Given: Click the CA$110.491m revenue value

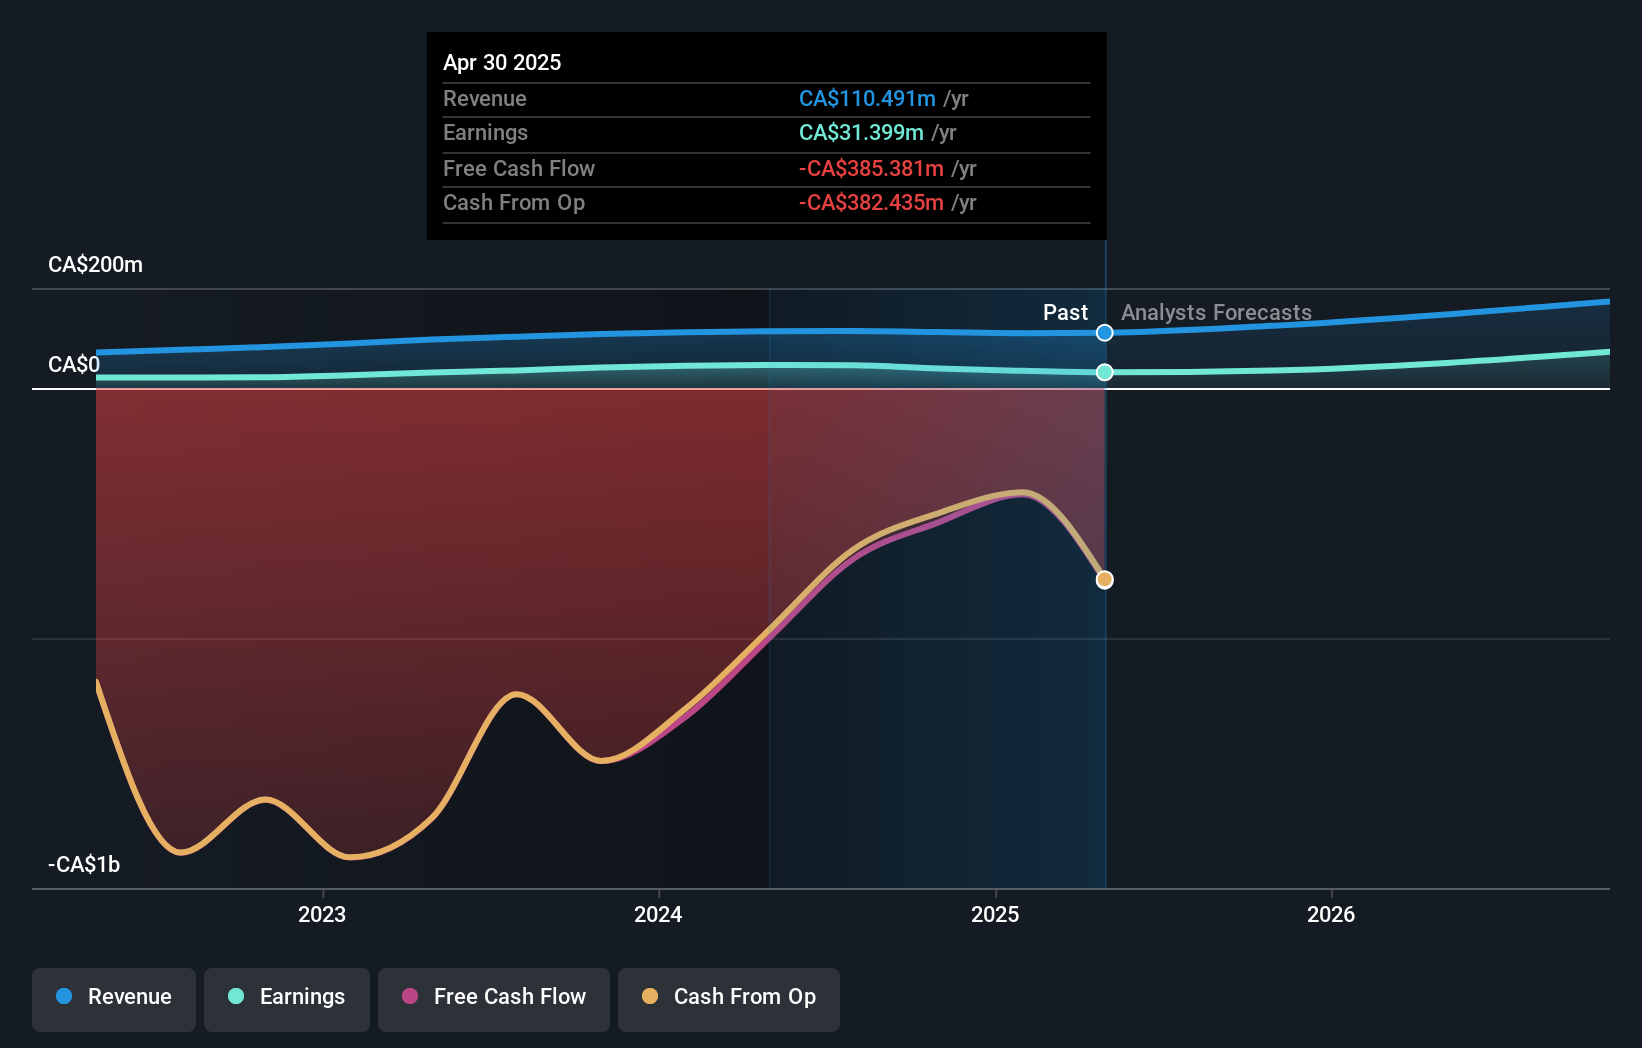Looking at the screenshot, I should point(867,98).
